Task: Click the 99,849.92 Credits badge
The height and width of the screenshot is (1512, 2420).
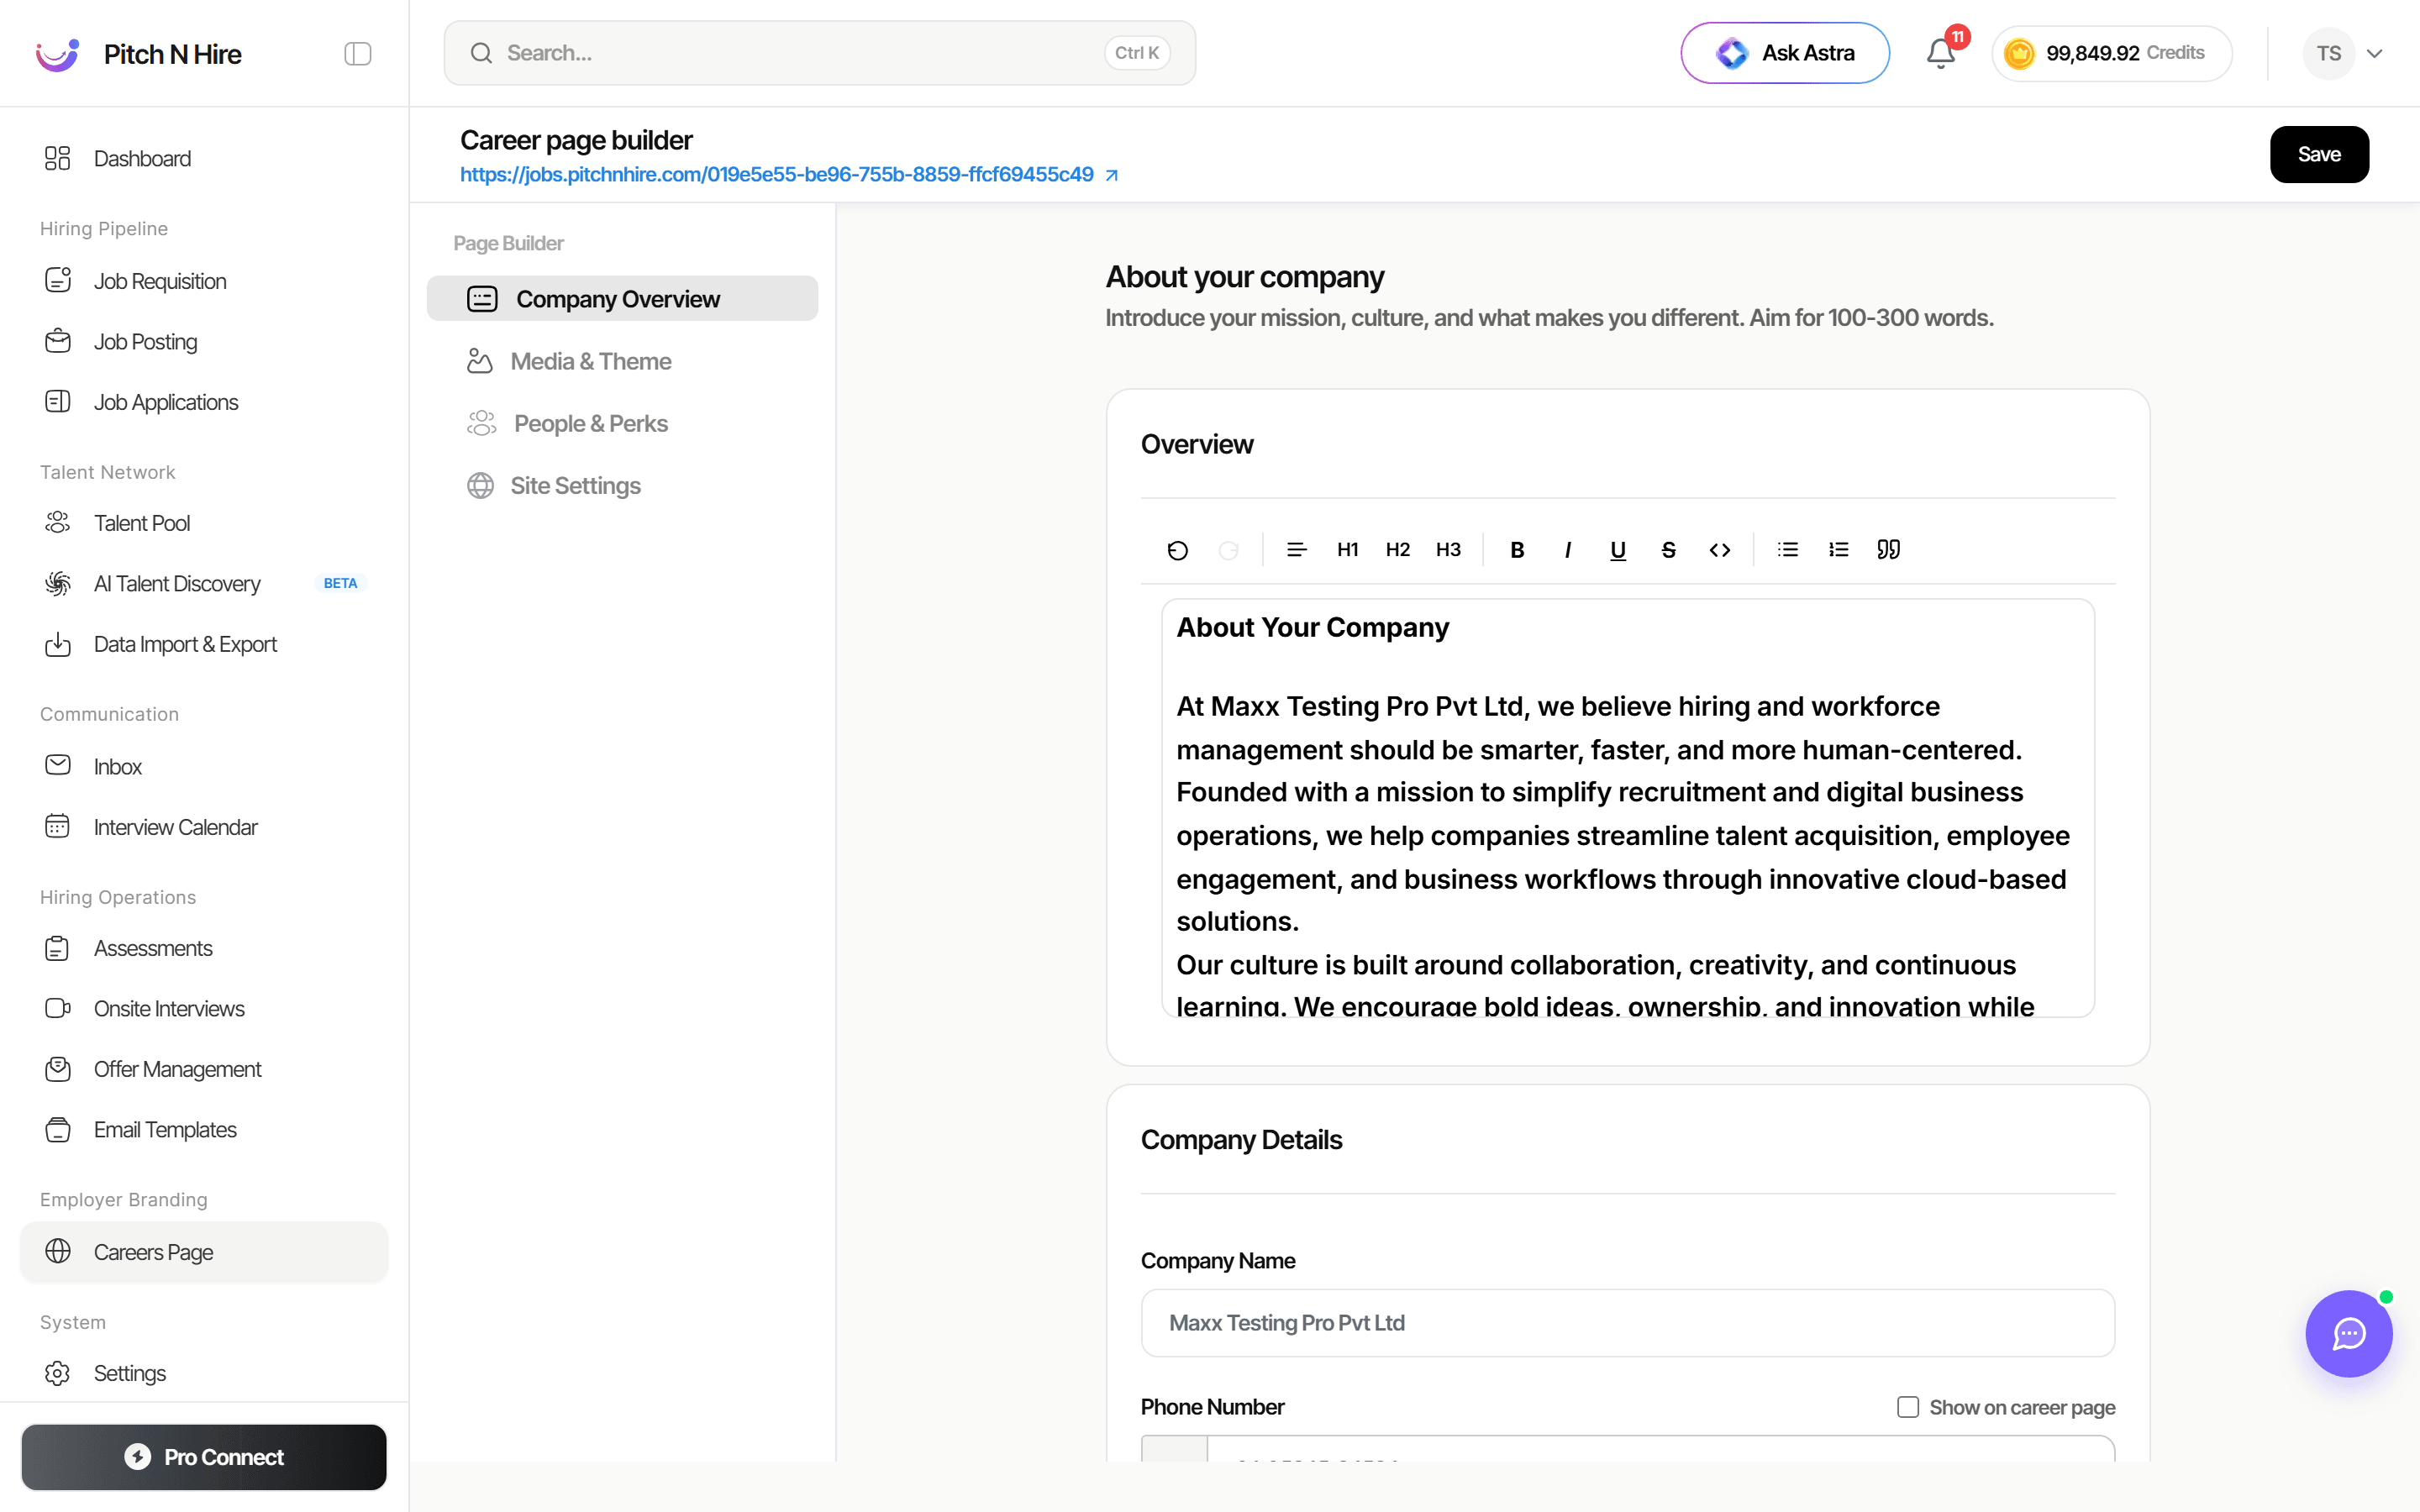Action: tap(2111, 53)
